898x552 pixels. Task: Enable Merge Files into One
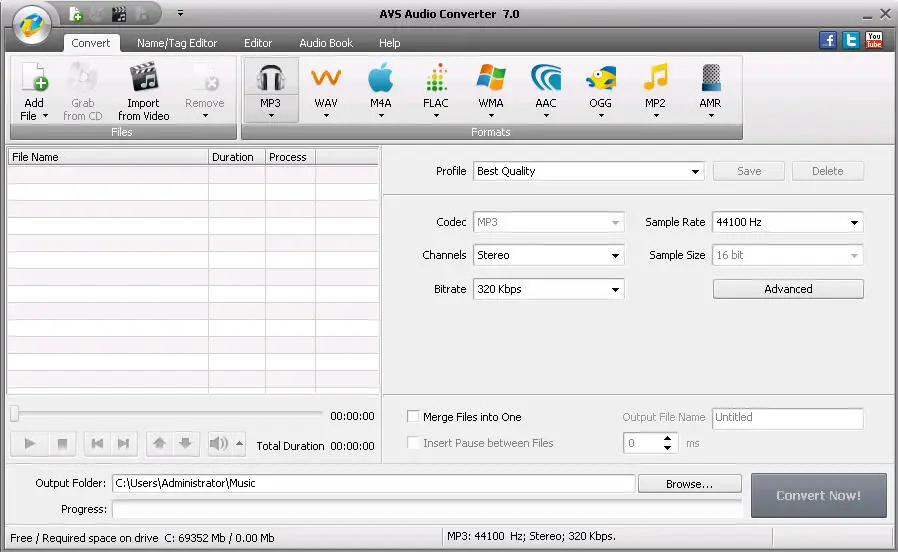(x=413, y=416)
